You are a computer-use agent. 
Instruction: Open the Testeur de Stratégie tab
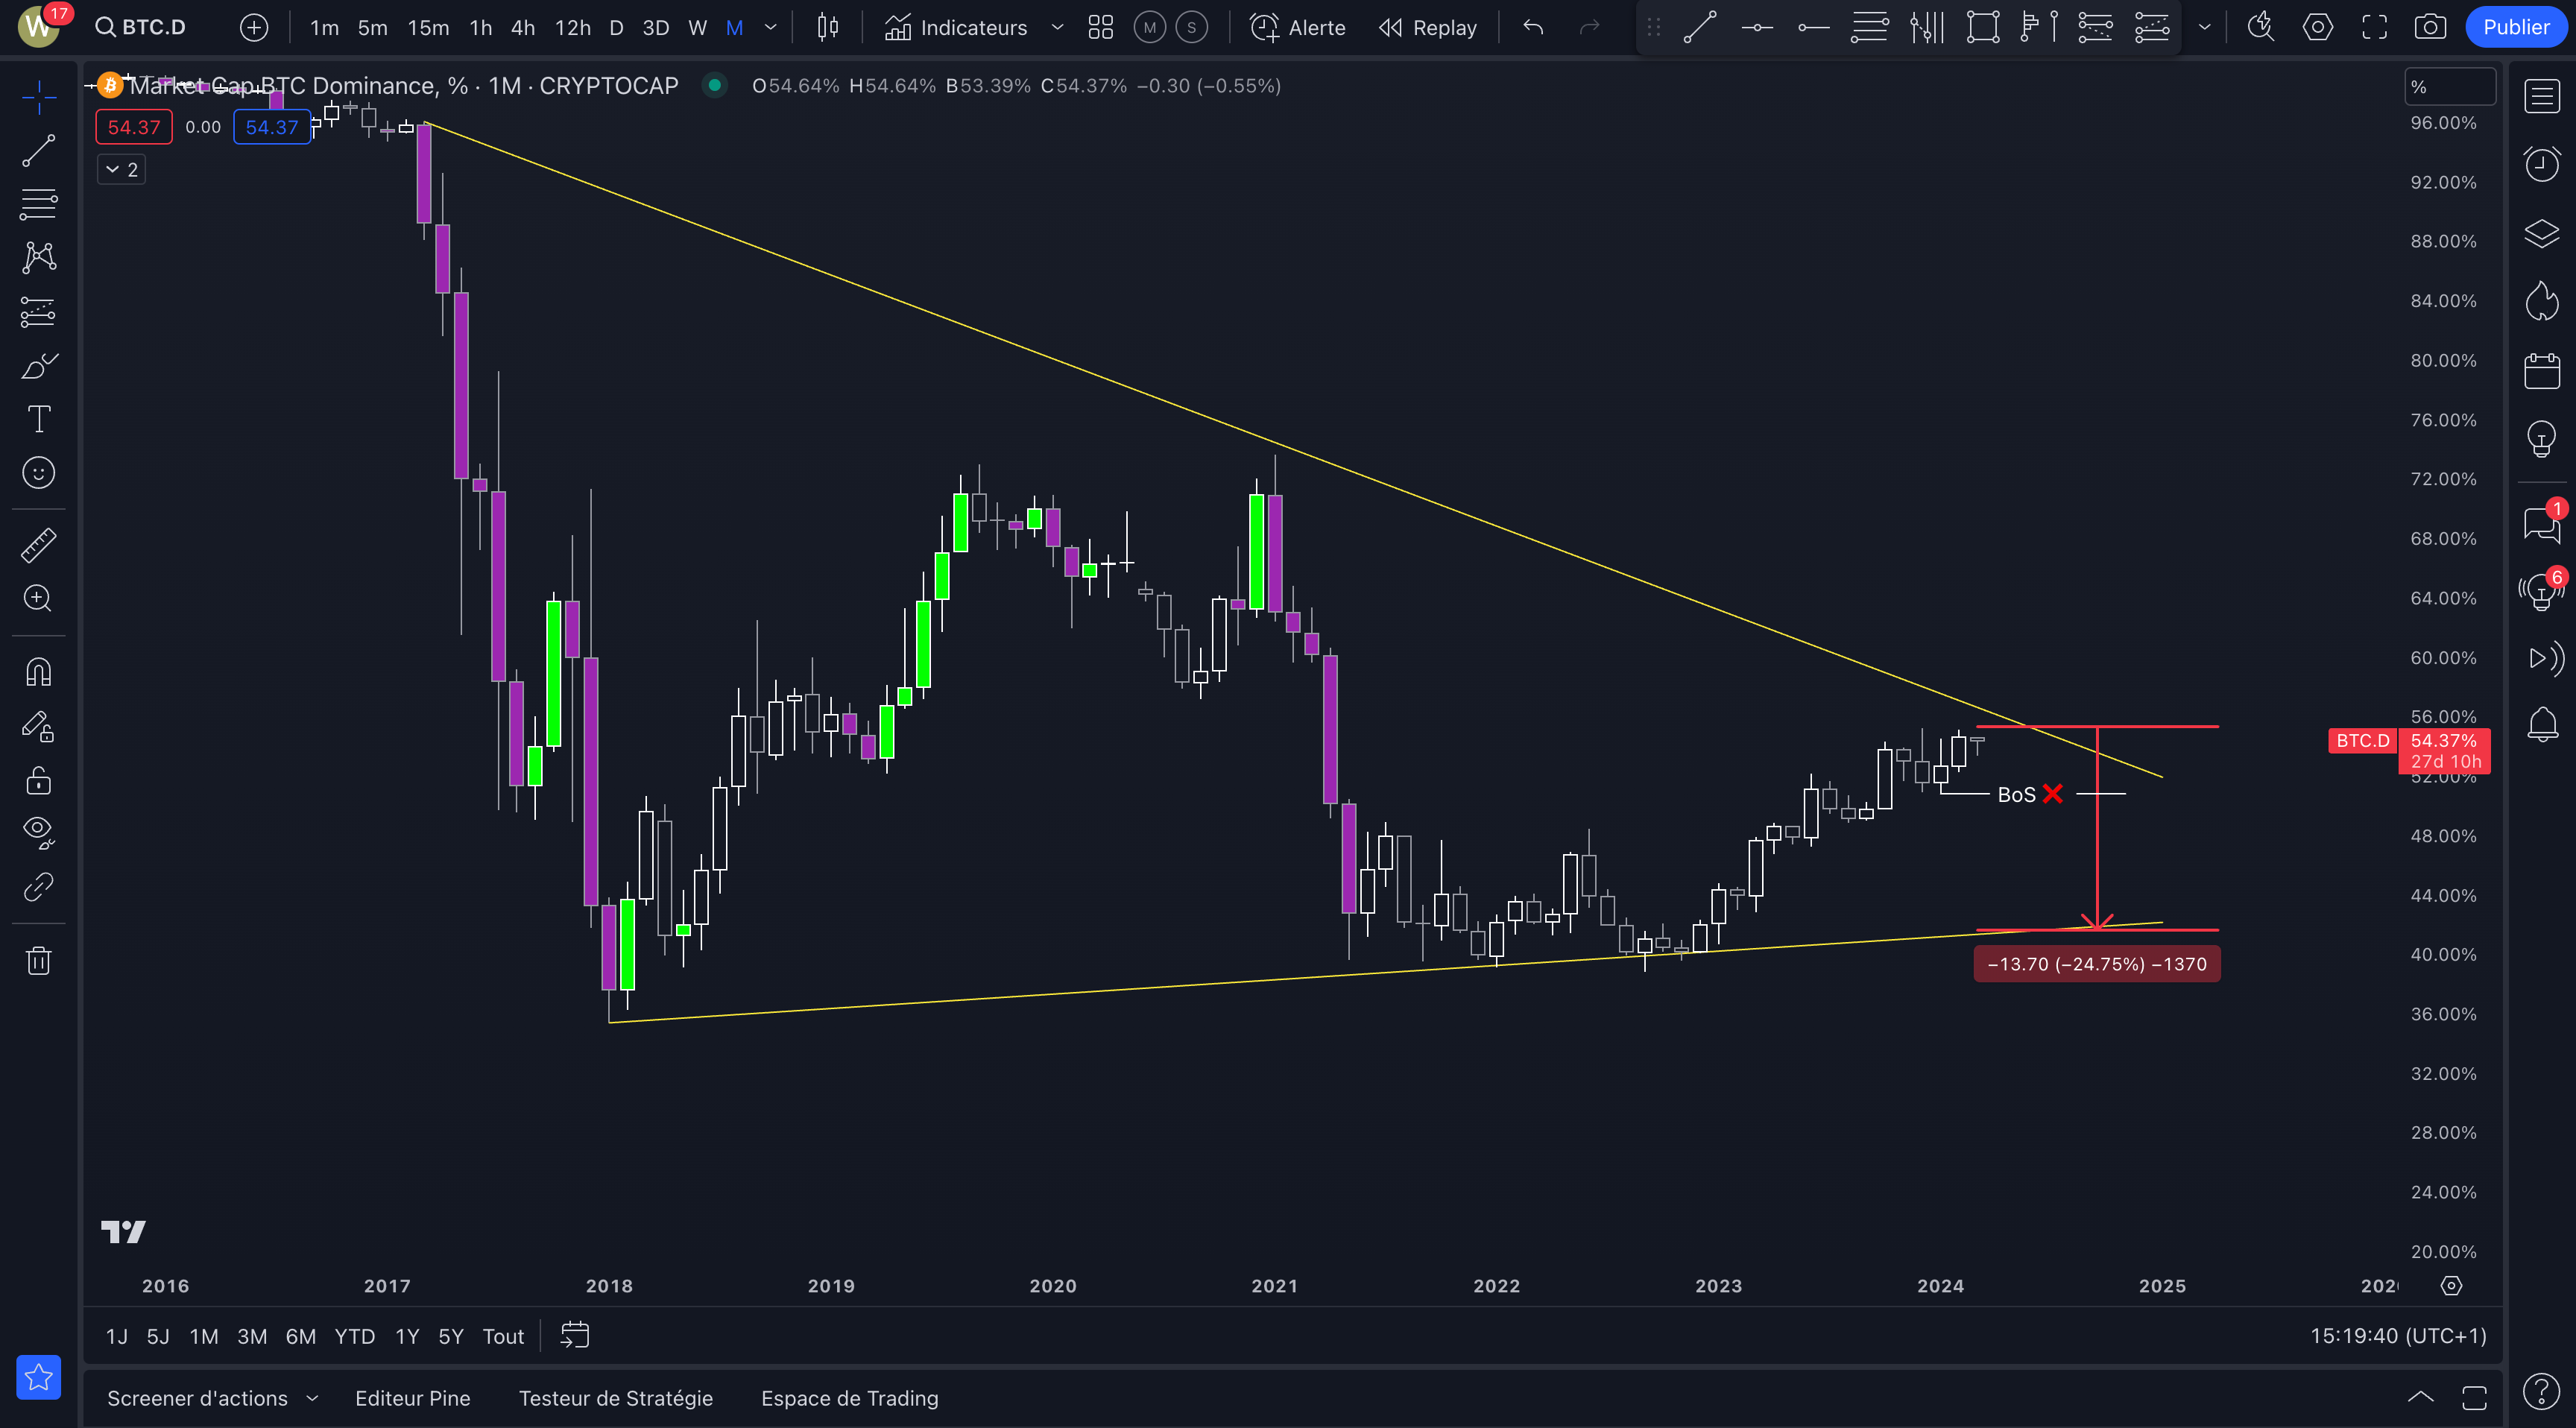pyautogui.click(x=615, y=1398)
